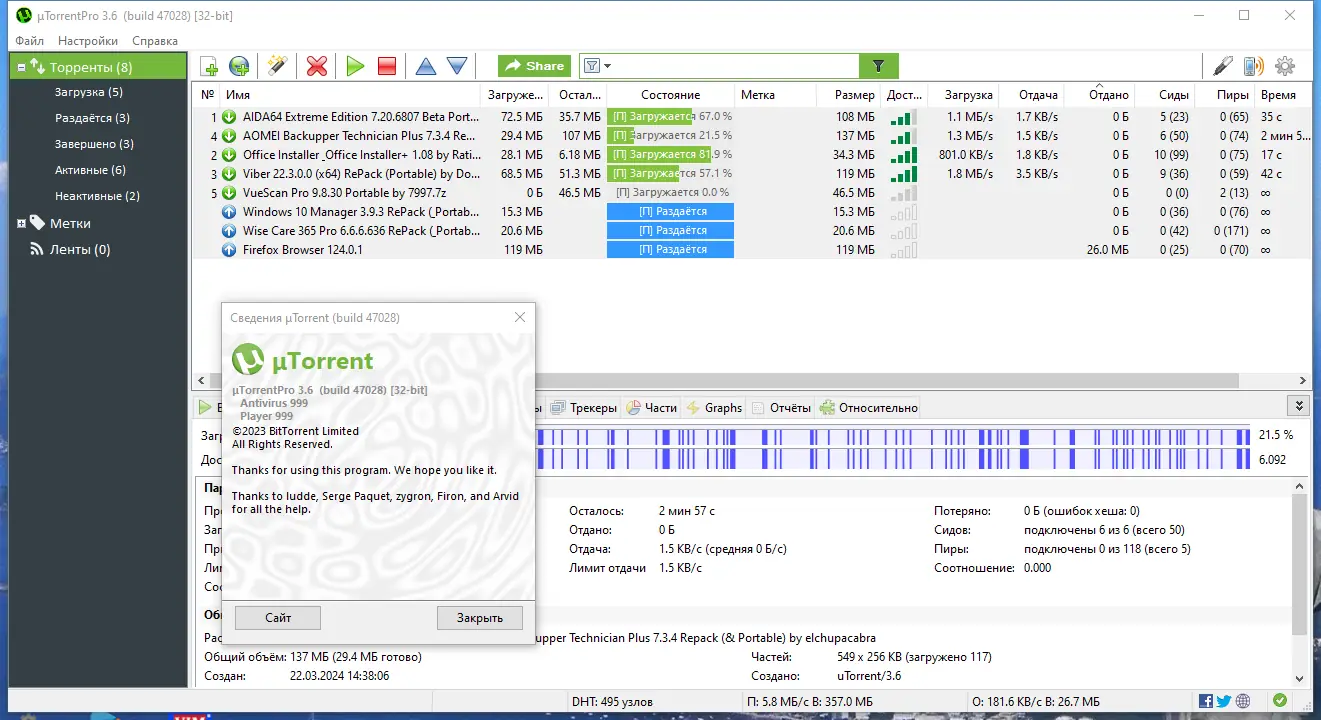The height and width of the screenshot is (720, 1321).
Task: Sort torrents by the Сиды column header
Action: 1165,95
